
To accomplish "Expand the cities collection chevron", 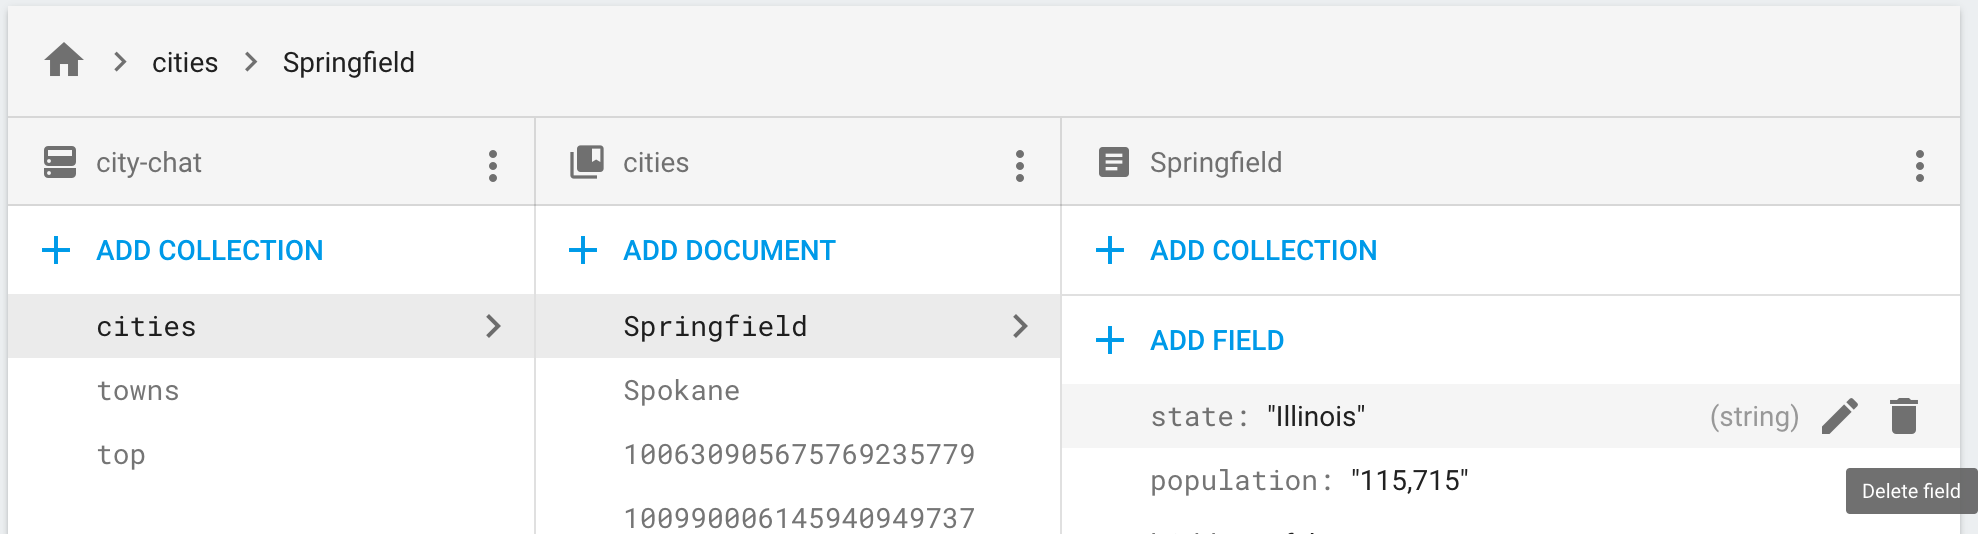I will (x=492, y=326).
